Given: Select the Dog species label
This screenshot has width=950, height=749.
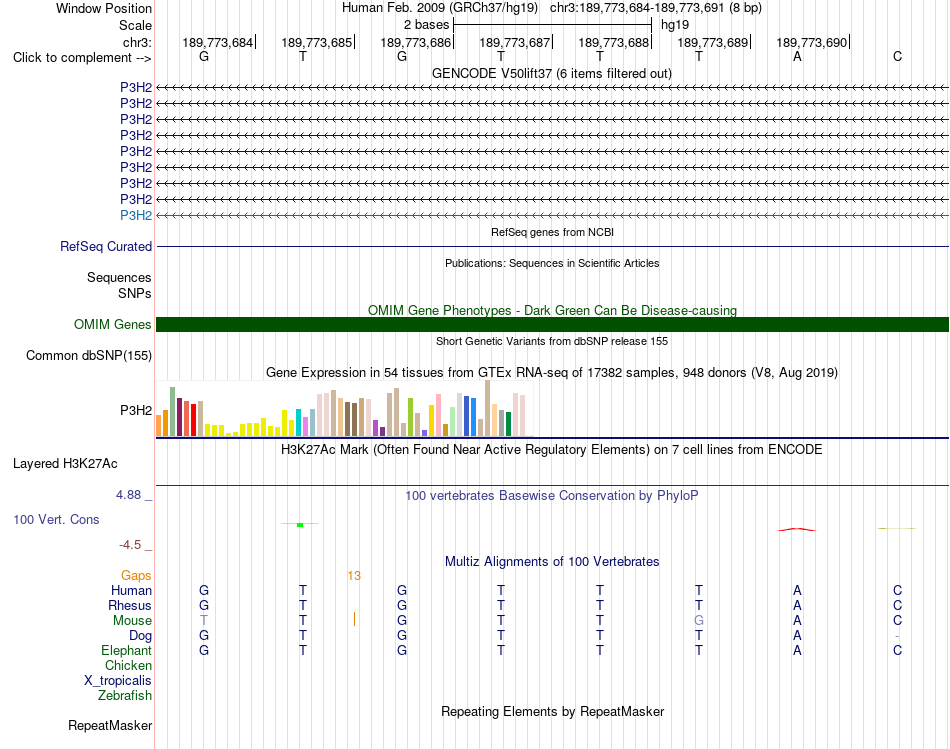Looking at the screenshot, I should pos(140,636).
